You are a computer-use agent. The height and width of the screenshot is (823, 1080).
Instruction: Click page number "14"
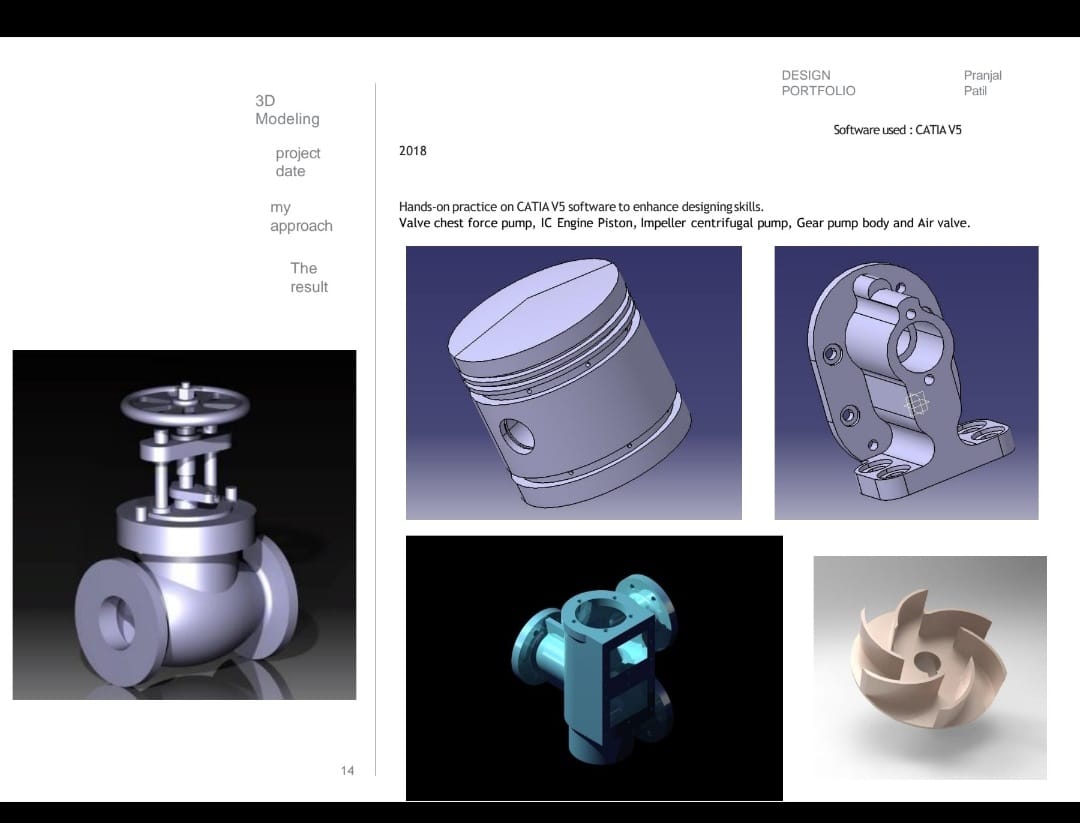[x=347, y=770]
